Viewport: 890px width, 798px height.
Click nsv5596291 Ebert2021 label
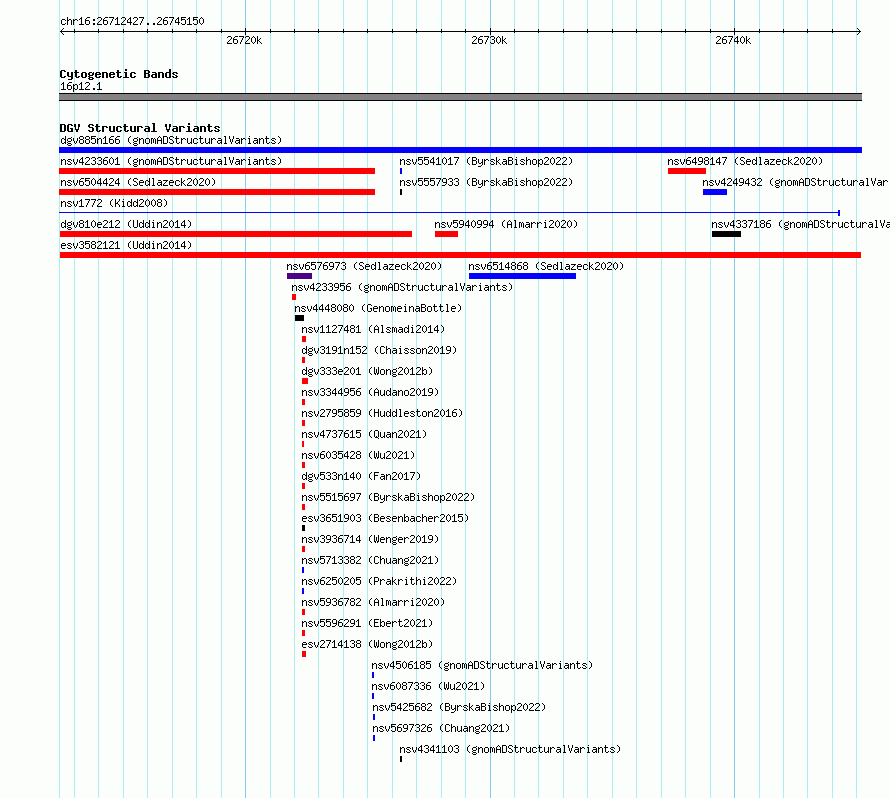point(367,623)
